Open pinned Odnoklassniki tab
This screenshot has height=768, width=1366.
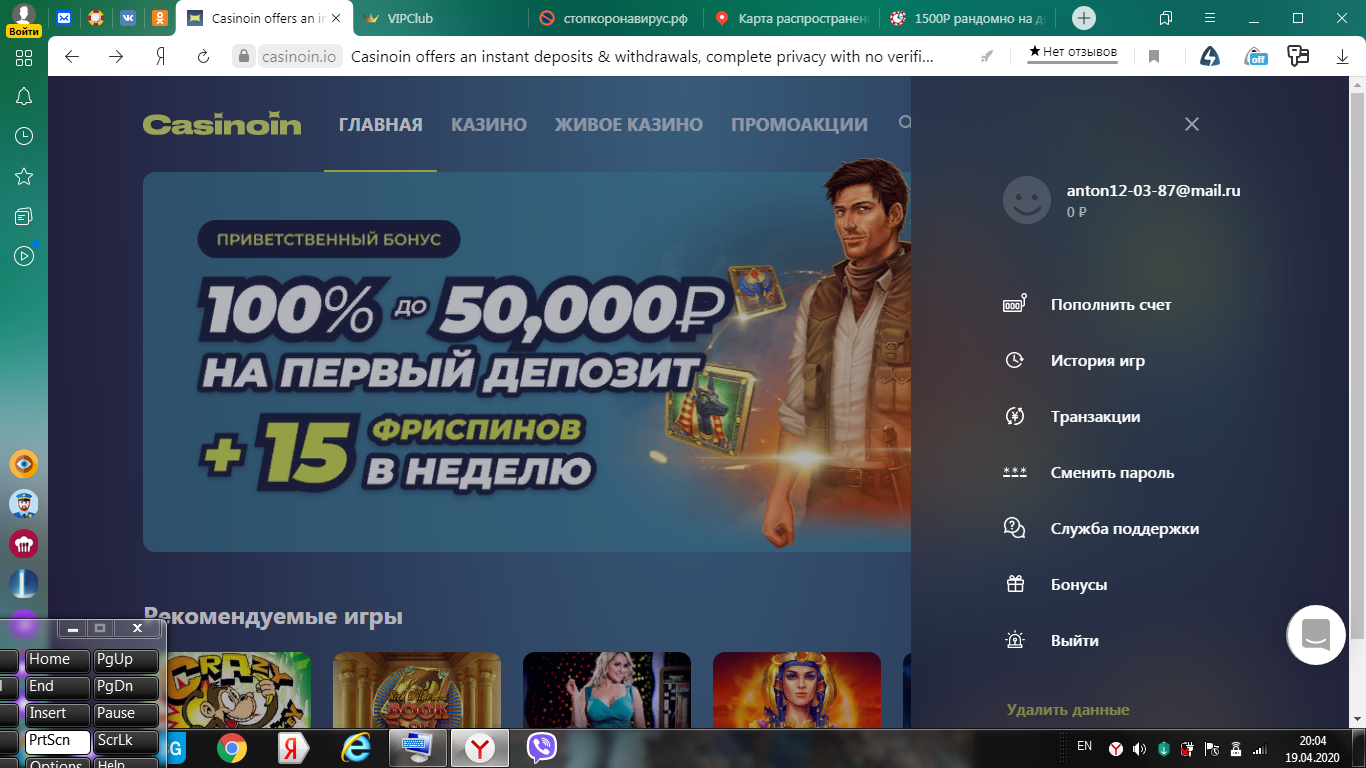[159, 18]
